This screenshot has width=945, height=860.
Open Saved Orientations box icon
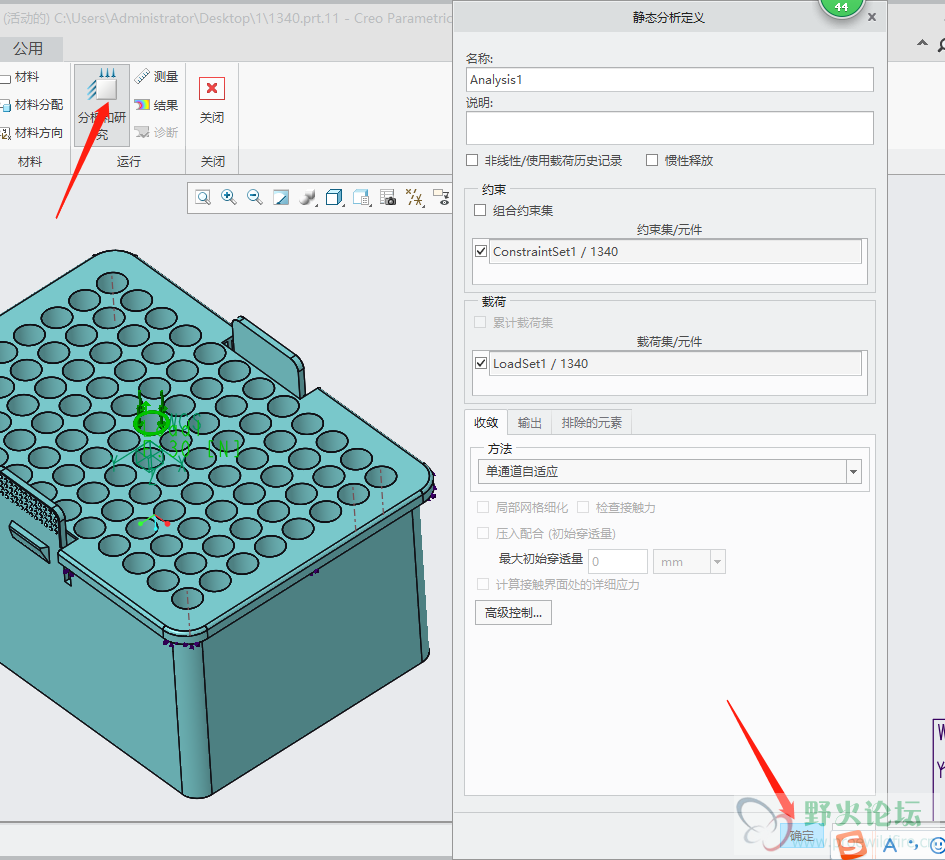[334, 197]
